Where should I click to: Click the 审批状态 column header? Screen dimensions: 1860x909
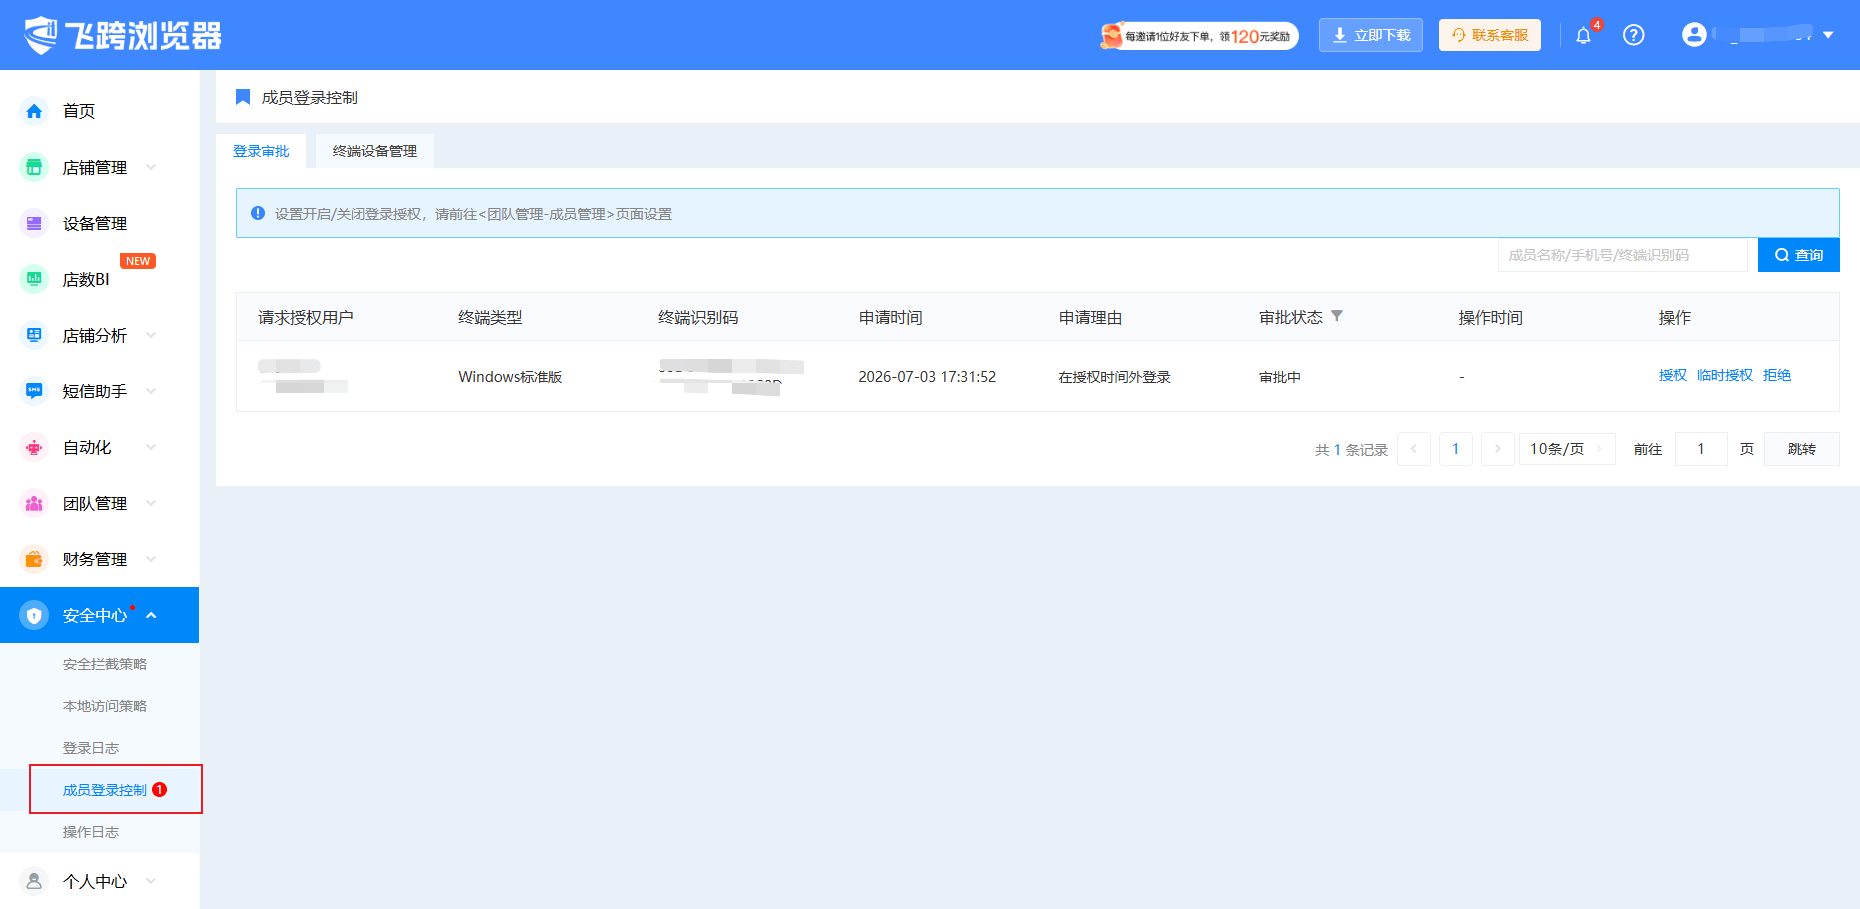pos(1291,317)
